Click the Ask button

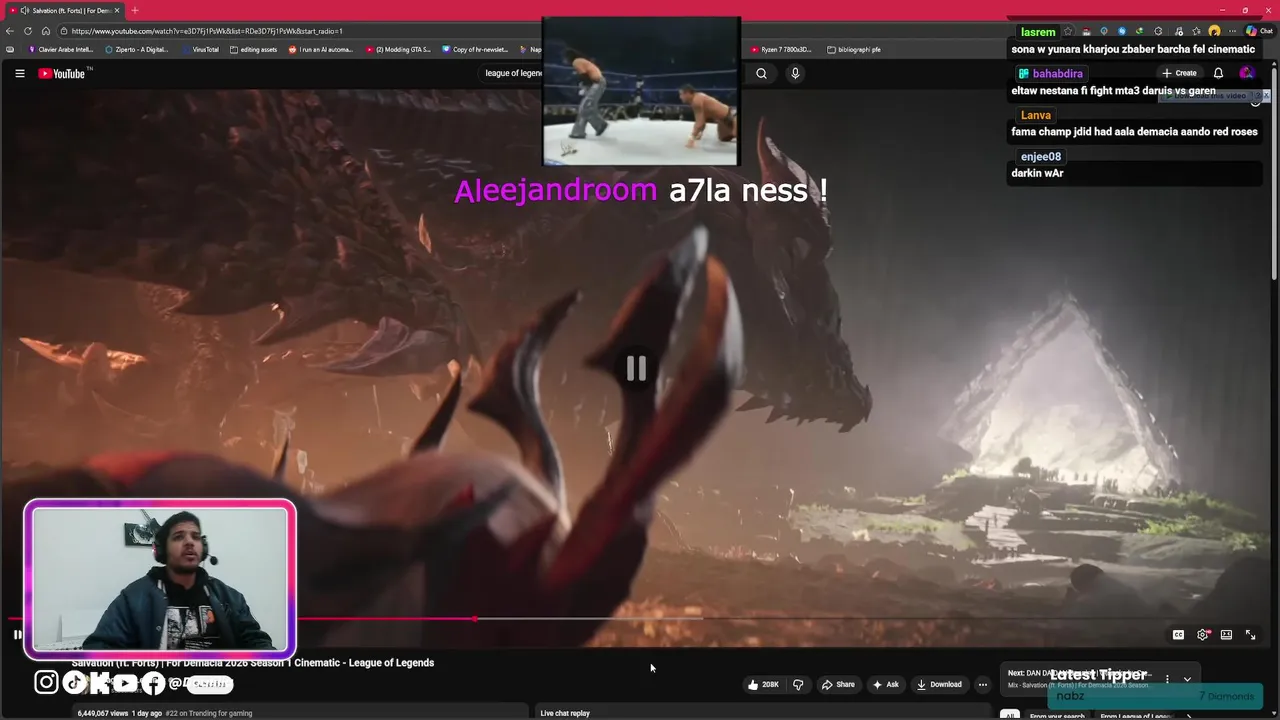[x=886, y=685]
